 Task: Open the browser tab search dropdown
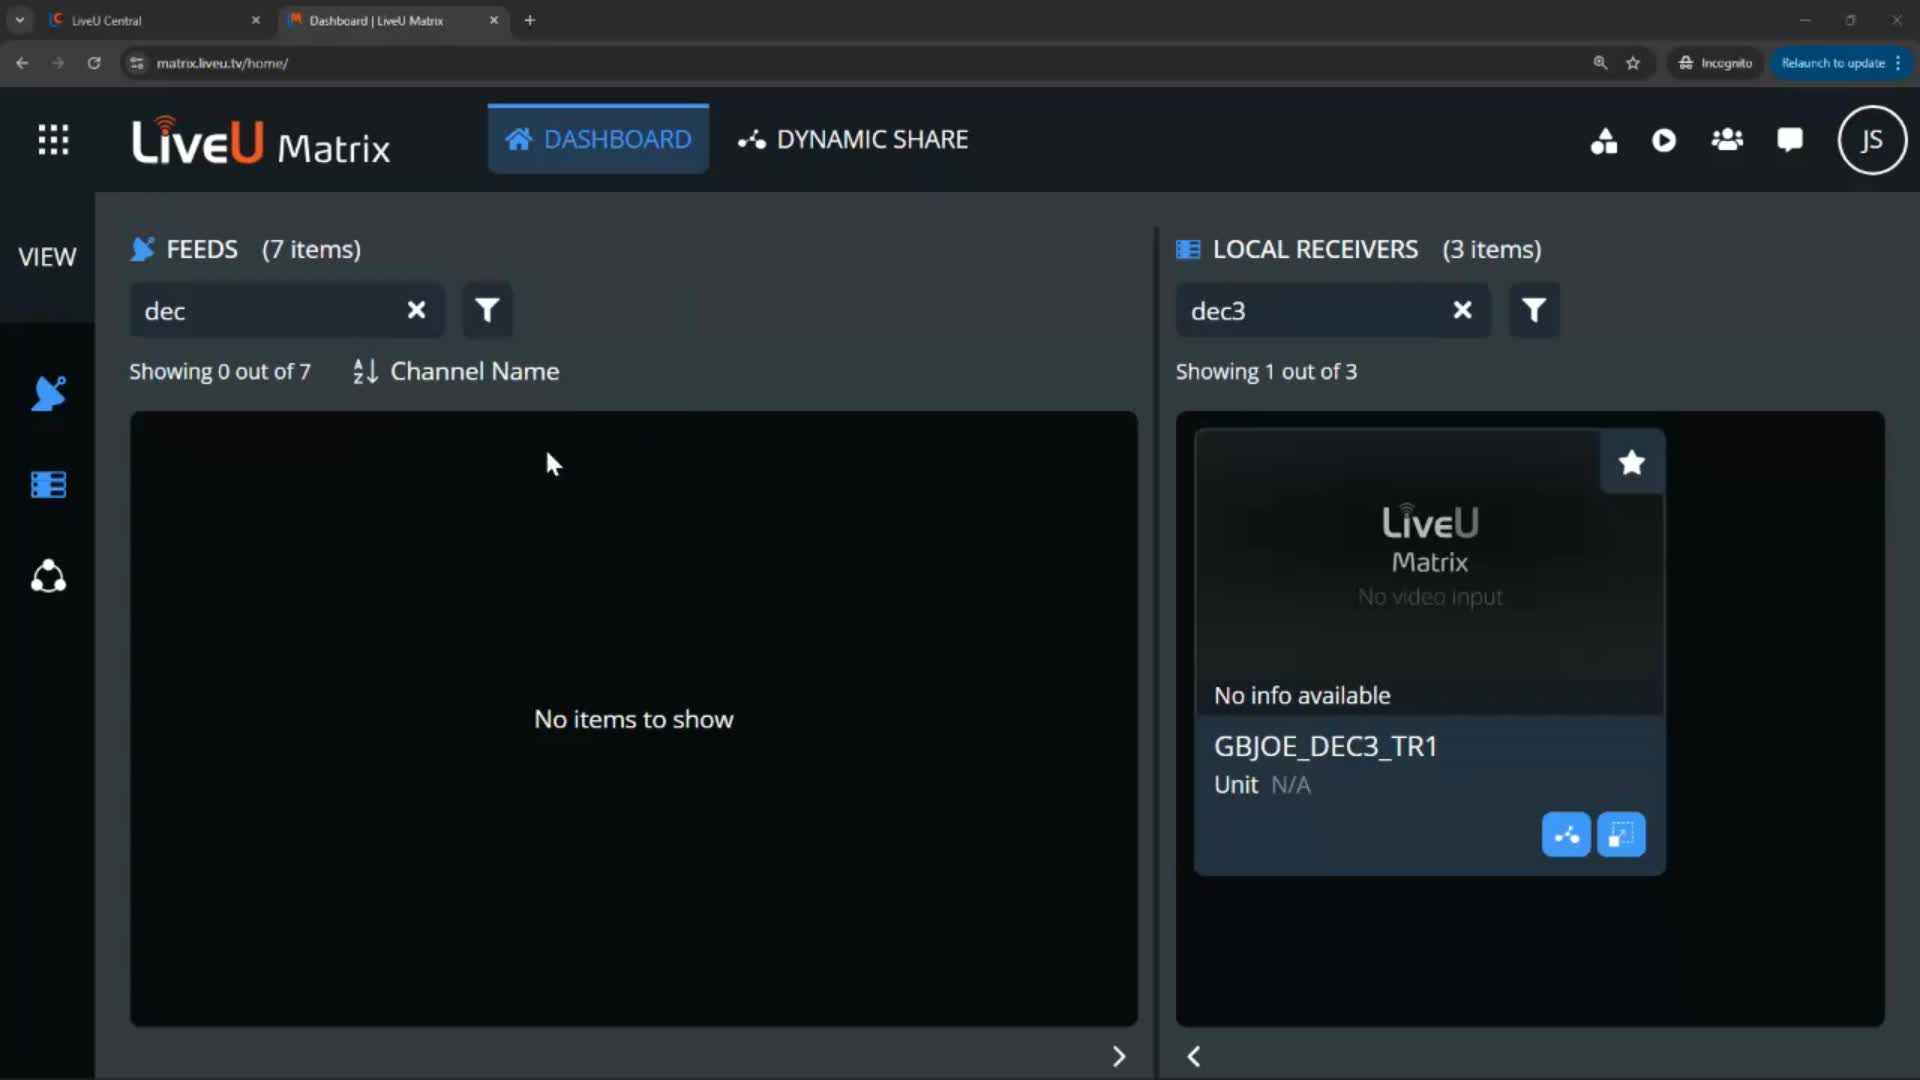click(19, 20)
